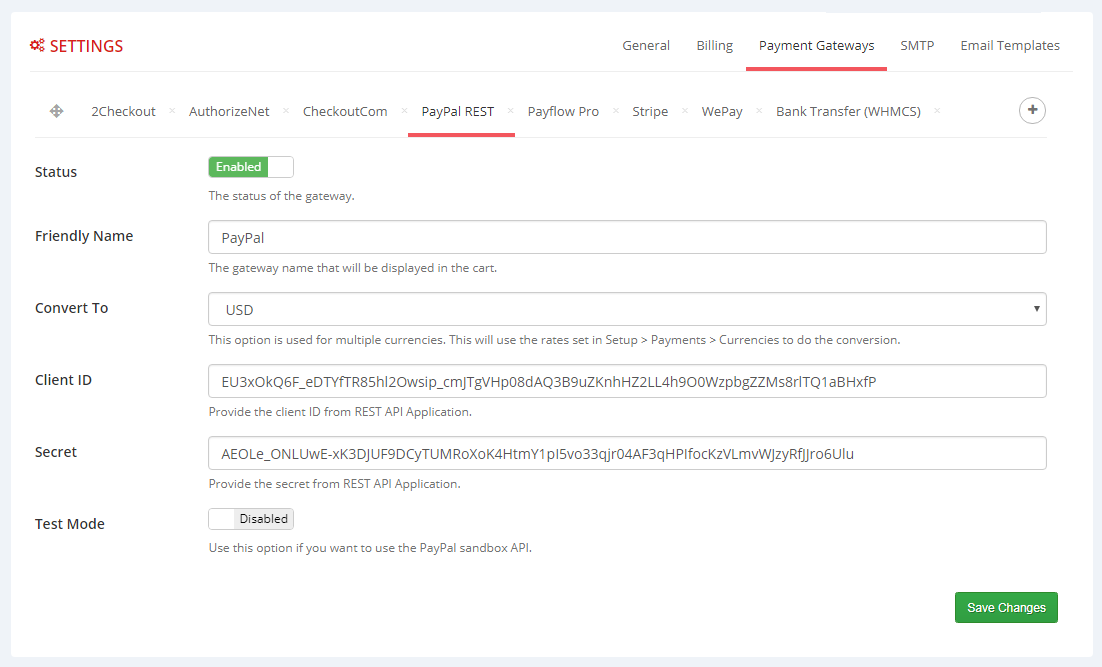This screenshot has width=1102, height=667.
Task: Open the Email Templates tab
Action: 1010,45
